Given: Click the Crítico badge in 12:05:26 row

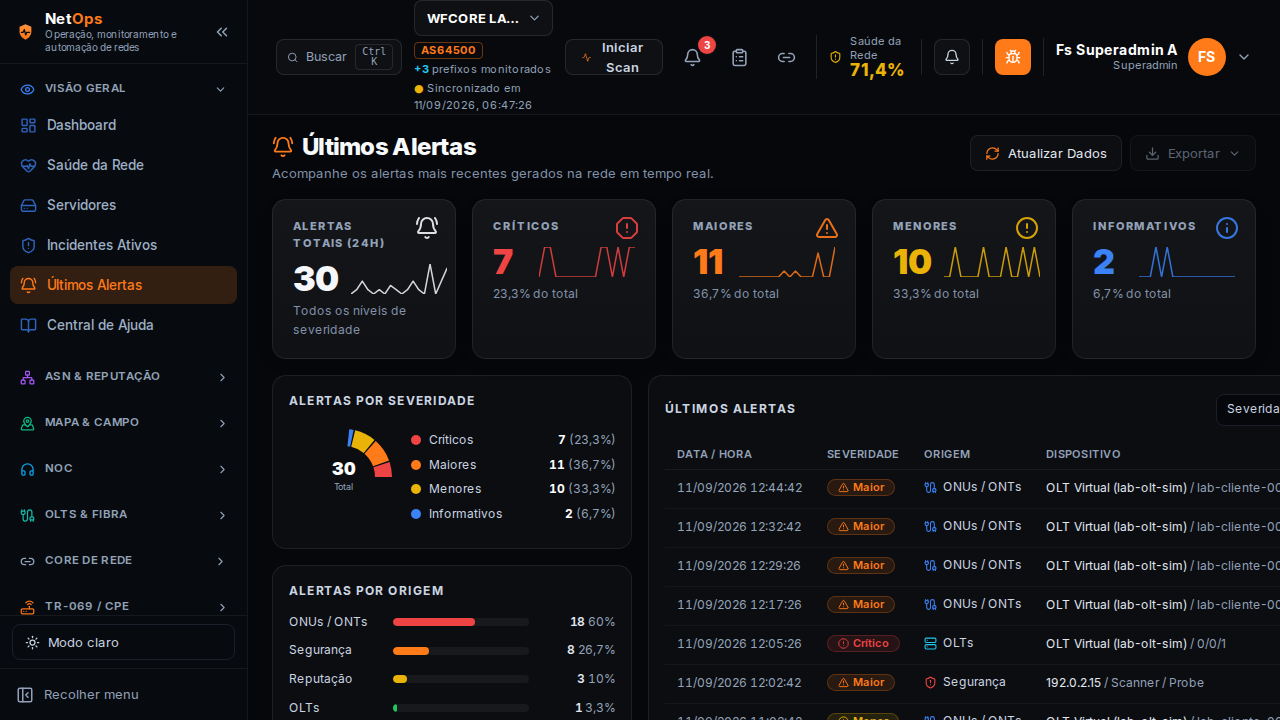Looking at the screenshot, I should coord(863,643).
